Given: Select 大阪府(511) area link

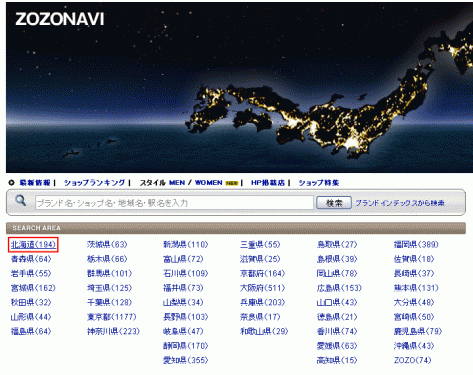Looking at the screenshot, I should click(262, 288).
